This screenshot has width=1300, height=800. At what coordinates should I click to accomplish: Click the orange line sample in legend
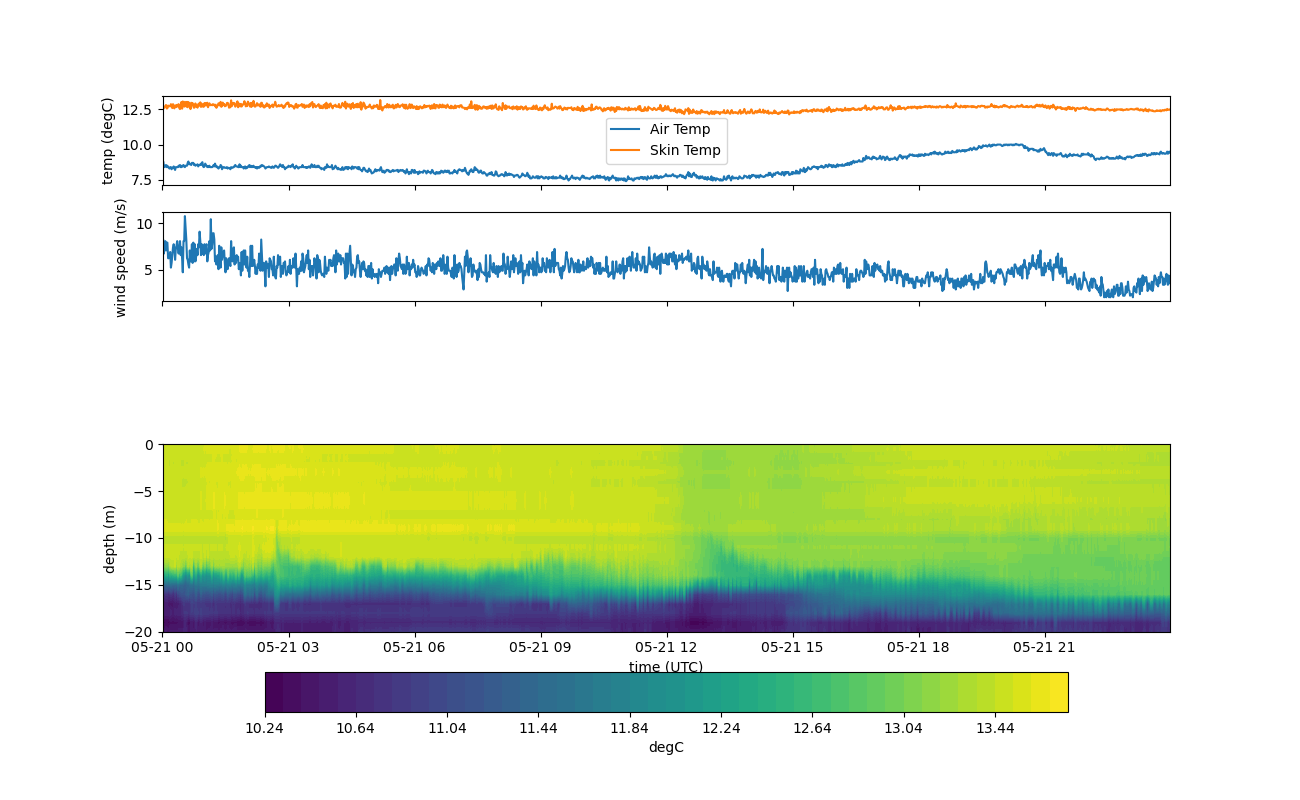(x=626, y=150)
